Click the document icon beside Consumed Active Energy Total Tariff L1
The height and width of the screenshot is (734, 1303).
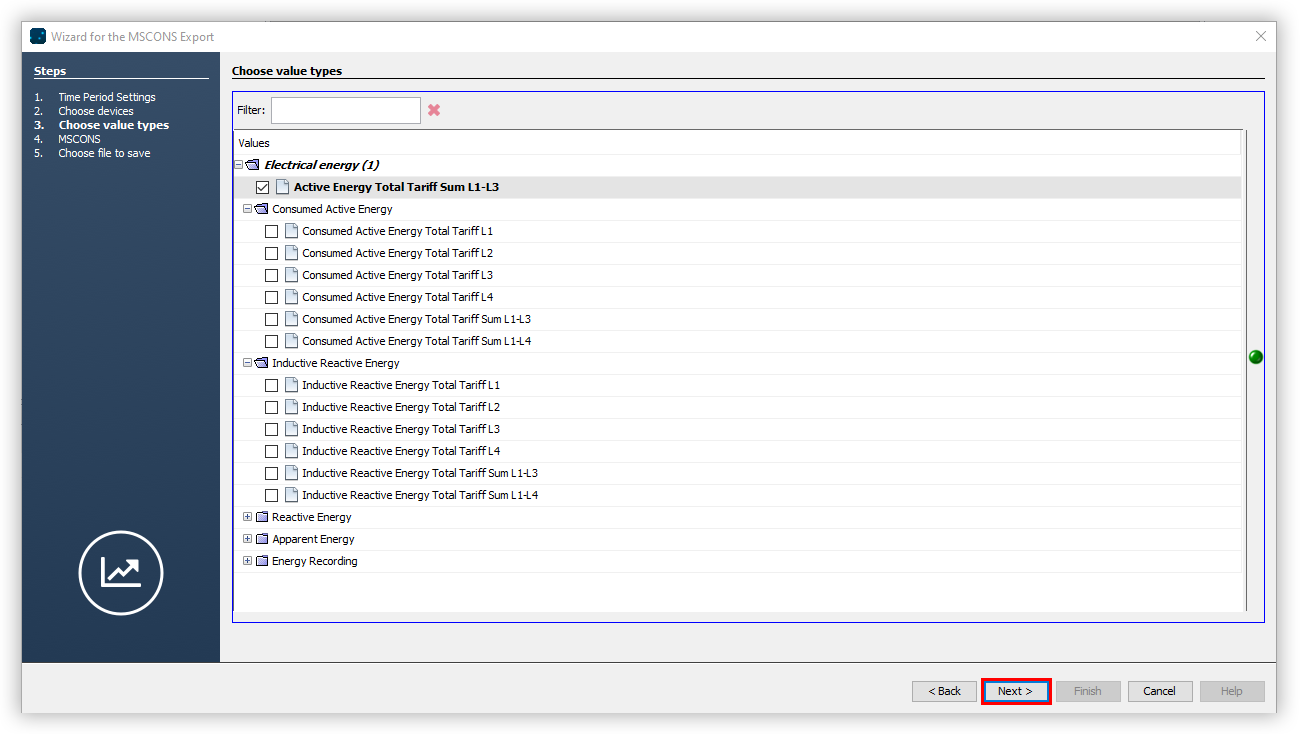click(x=290, y=230)
